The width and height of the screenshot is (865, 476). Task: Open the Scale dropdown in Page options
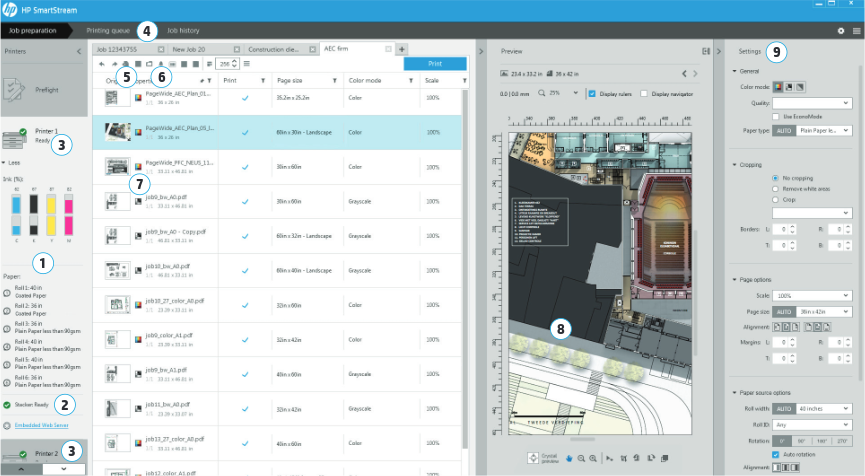pos(811,296)
